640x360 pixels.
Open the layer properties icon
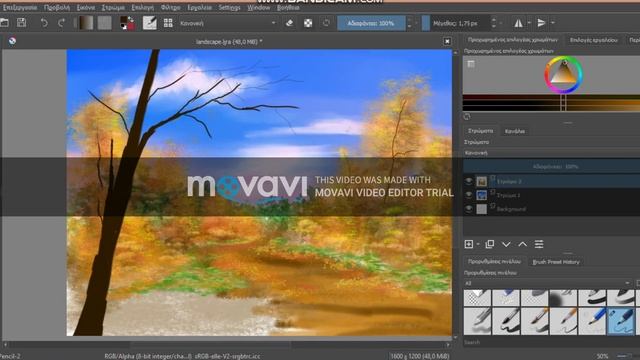(539, 244)
